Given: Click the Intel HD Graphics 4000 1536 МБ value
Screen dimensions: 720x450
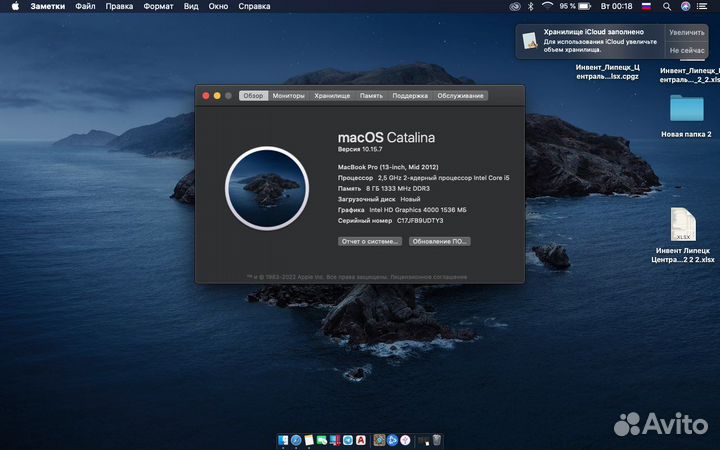Looking at the screenshot, I should tap(417, 210).
